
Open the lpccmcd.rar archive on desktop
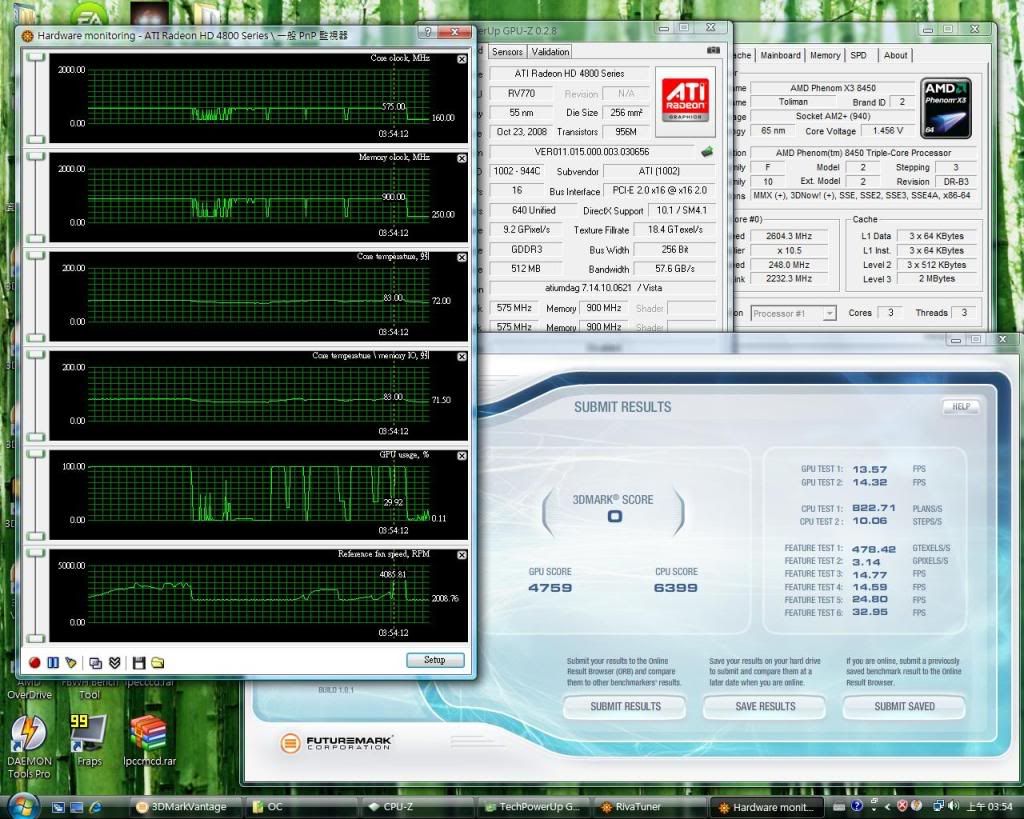point(149,740)
